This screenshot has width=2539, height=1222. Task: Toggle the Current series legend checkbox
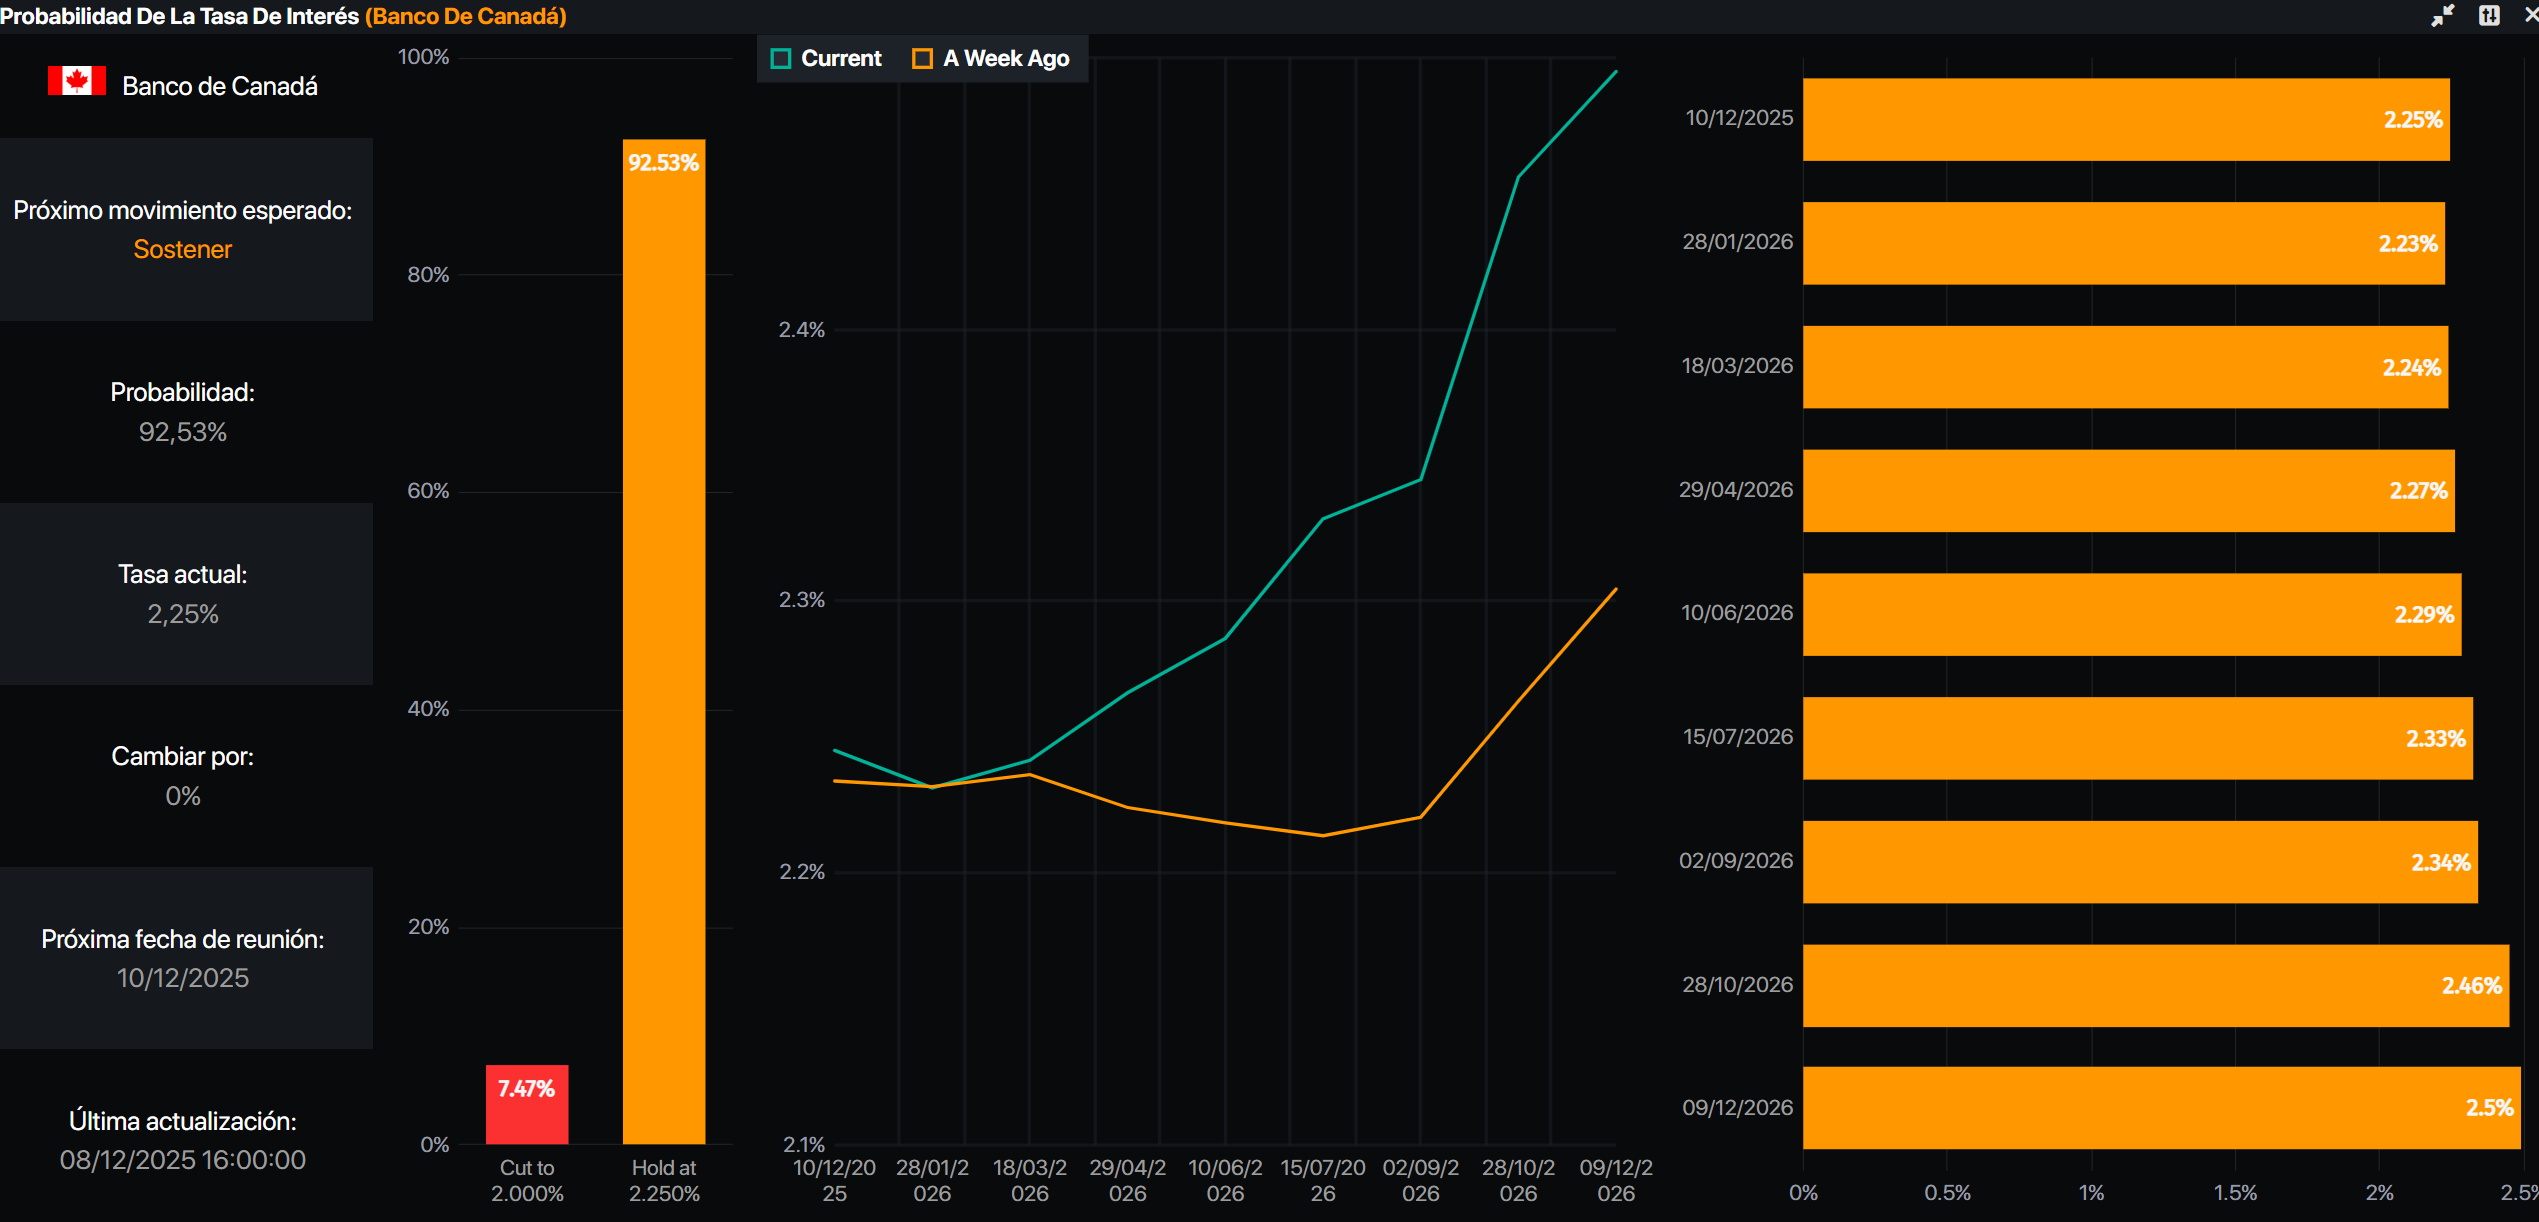[782, 59]
